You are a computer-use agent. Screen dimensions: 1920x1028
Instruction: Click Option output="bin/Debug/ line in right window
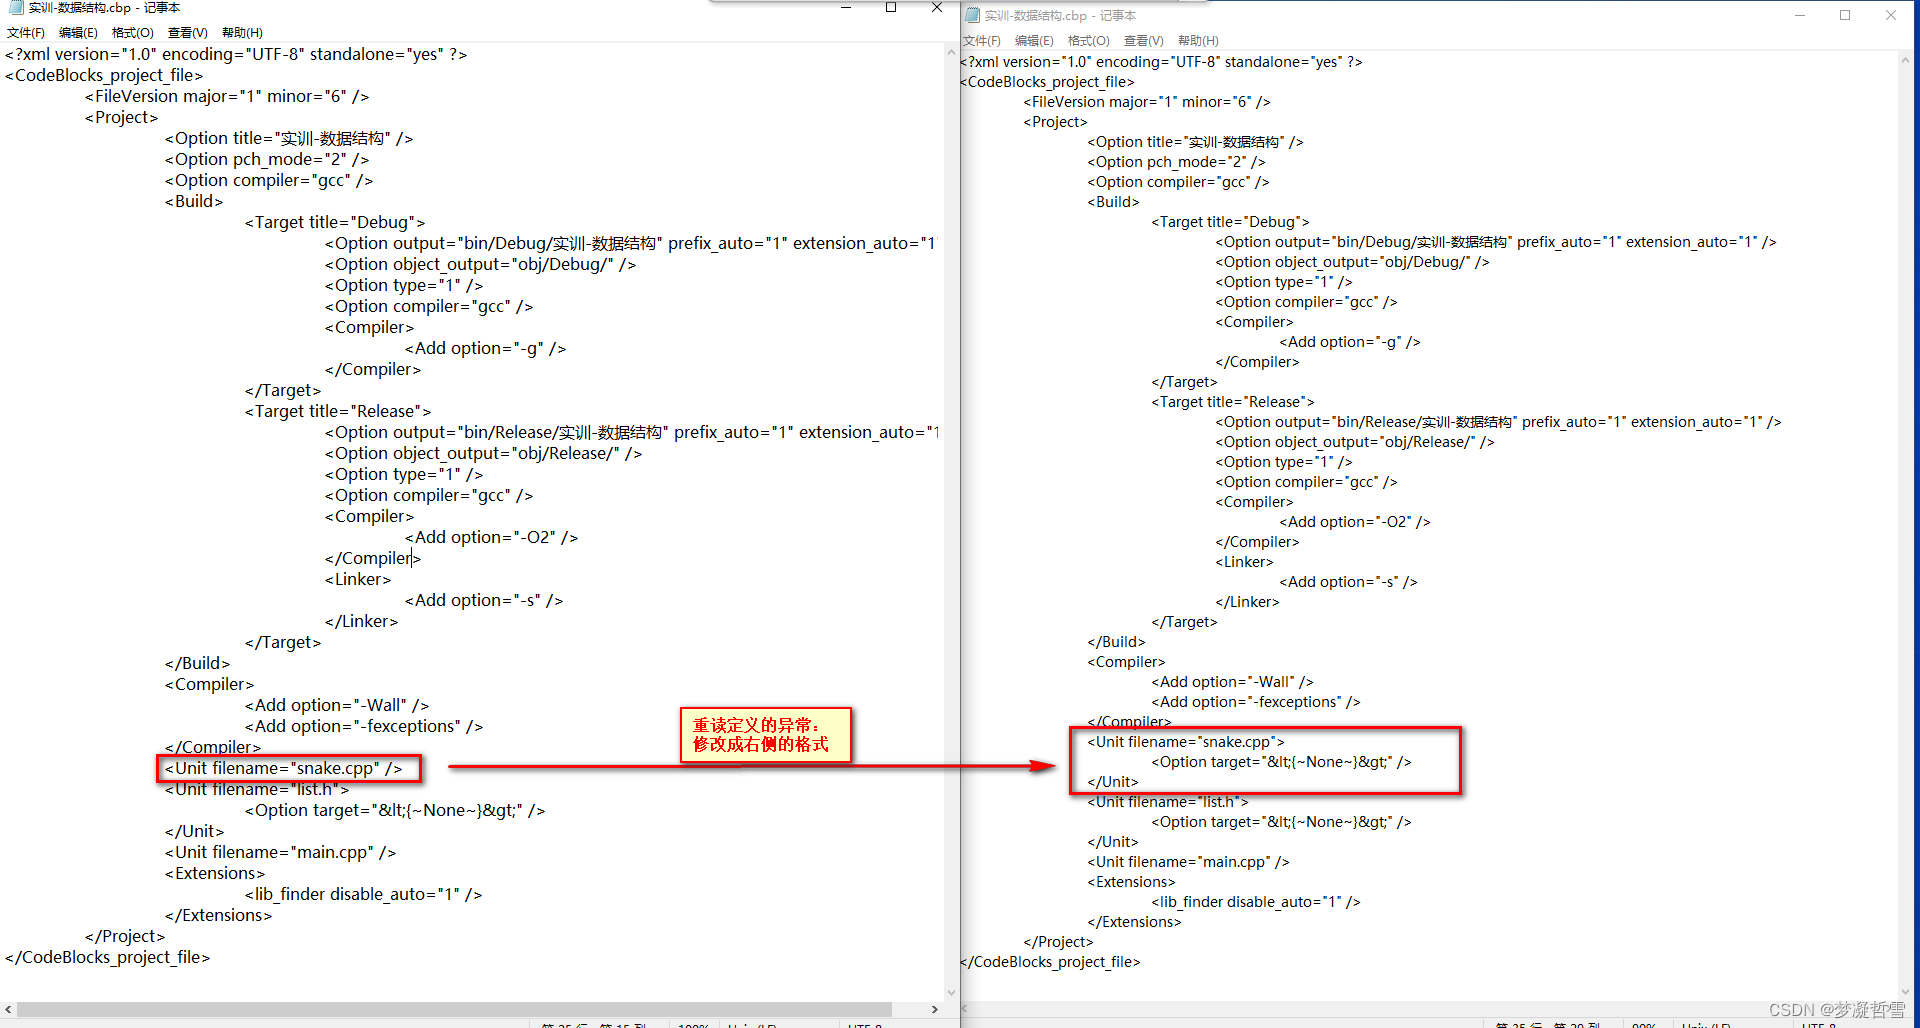pyautogui.click(x=1496, y=242)
